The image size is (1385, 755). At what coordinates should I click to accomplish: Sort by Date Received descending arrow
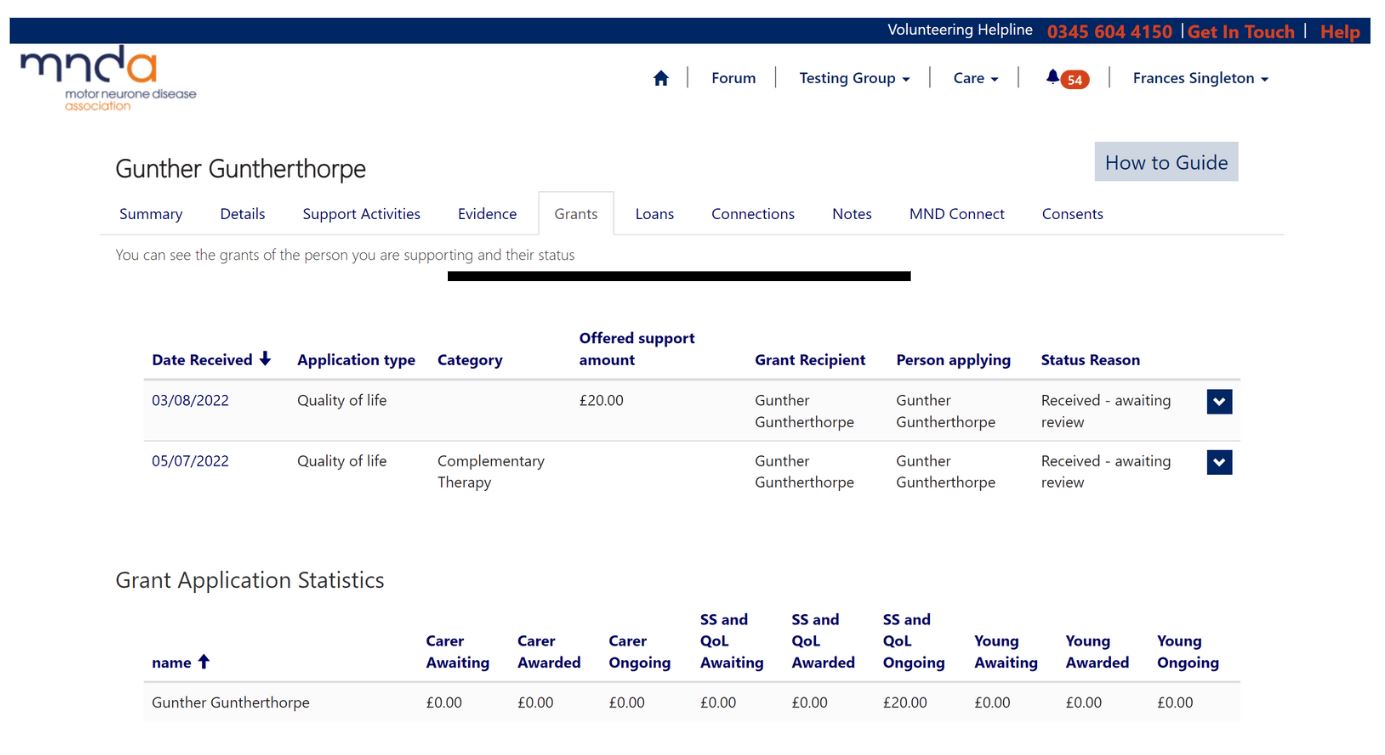click(265, 359)
